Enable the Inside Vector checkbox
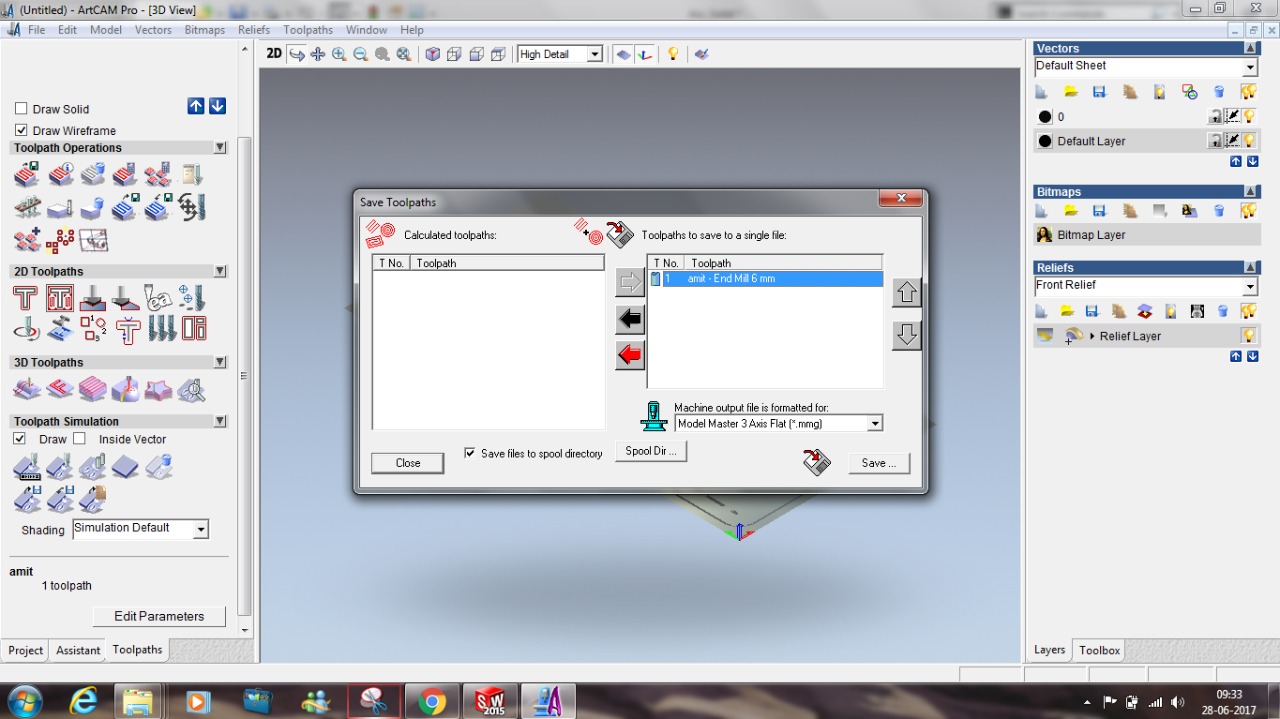The image size is (1280, 719). [79, 438]
